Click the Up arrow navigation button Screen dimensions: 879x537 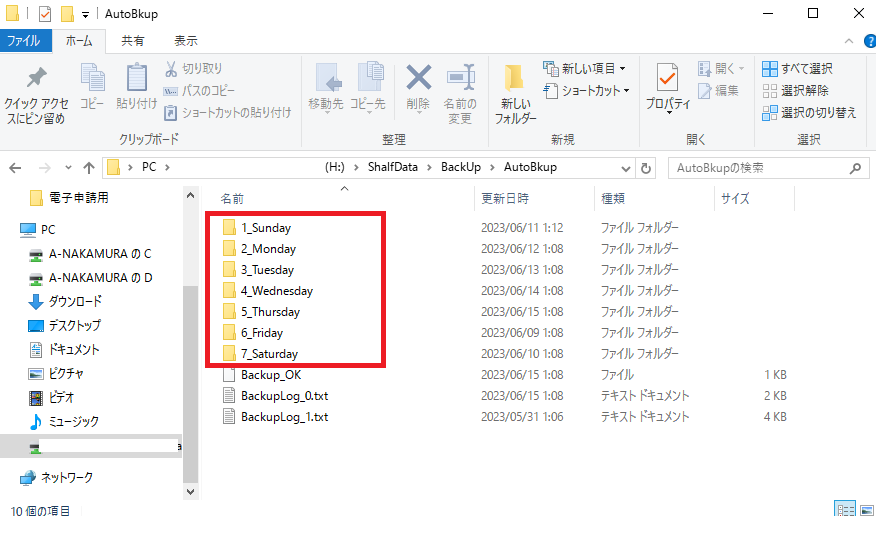tap(89, 168)
